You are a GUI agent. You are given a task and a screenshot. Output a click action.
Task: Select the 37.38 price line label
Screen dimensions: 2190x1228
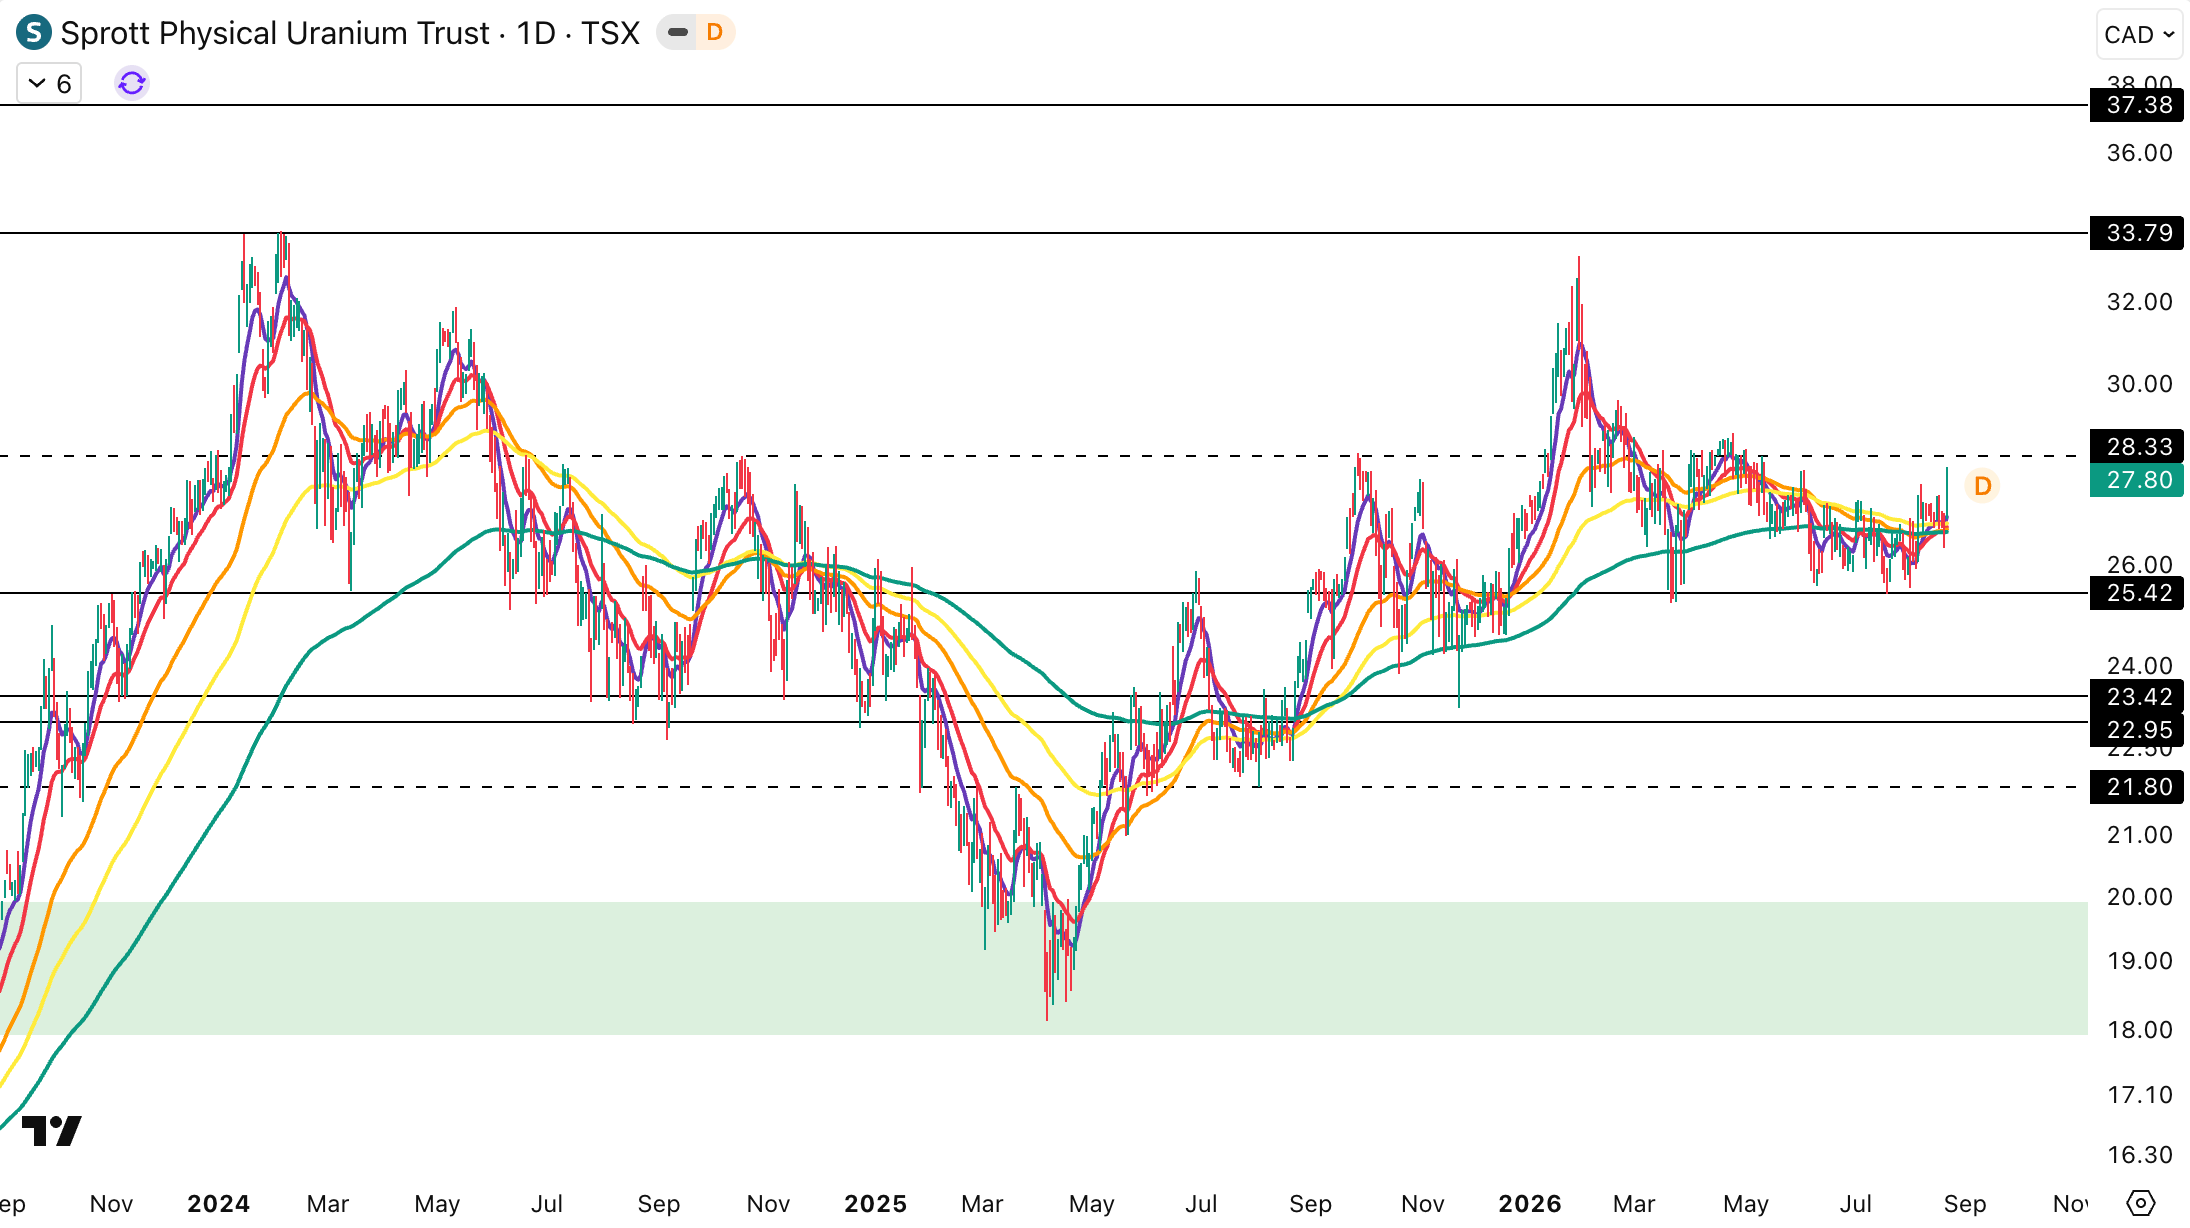(2137, 105)
